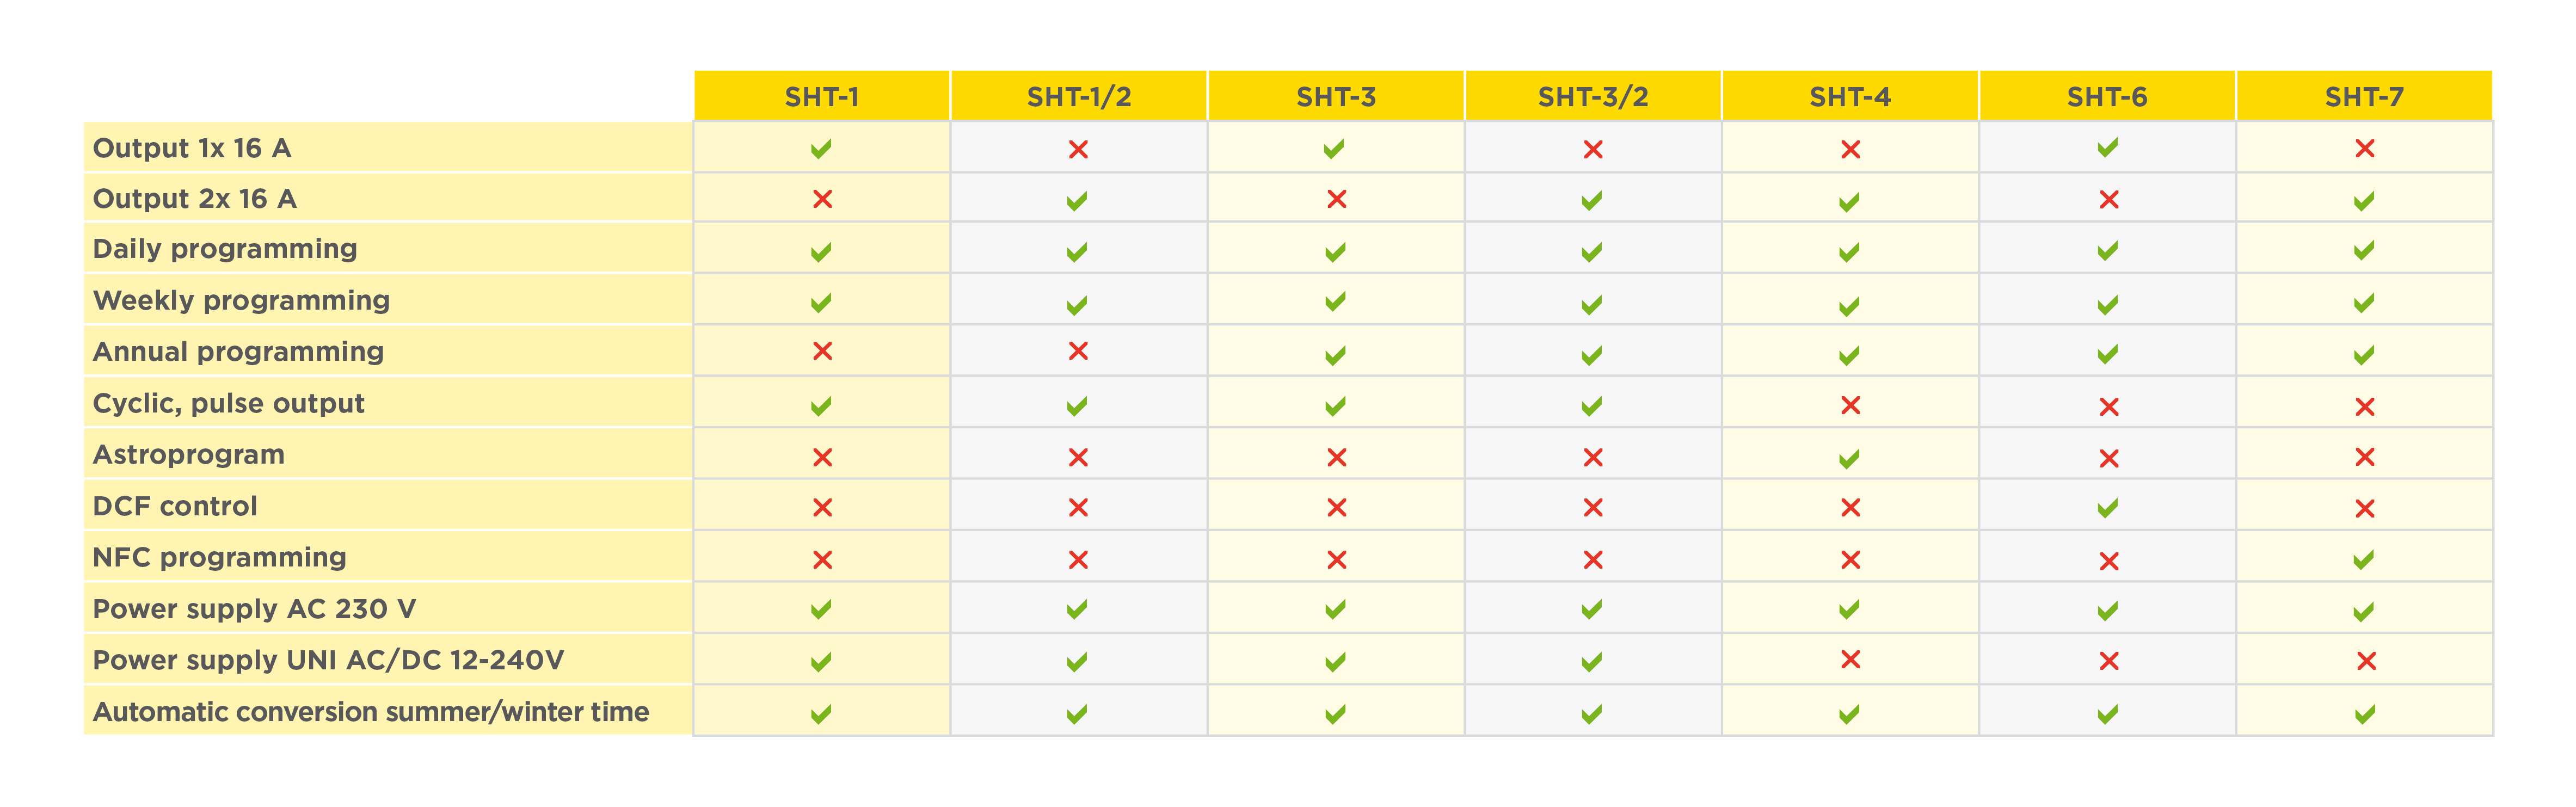The image size is (2576, 807).
Task: Click the green check for SHT-1 Output 1x 16 A
Action: [x=821, y=149]
